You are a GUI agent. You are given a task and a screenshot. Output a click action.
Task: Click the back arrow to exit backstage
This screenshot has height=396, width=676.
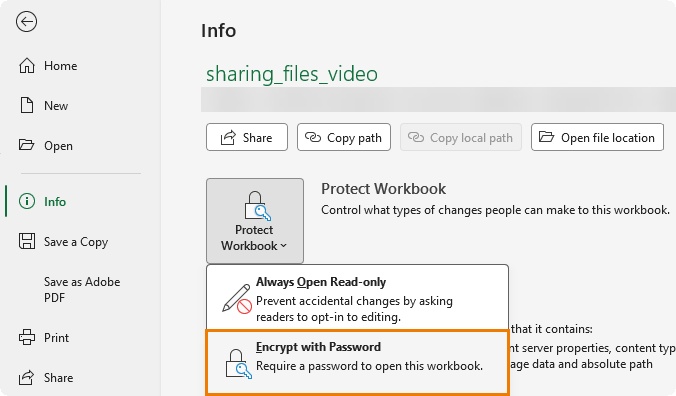pos(26,22)
